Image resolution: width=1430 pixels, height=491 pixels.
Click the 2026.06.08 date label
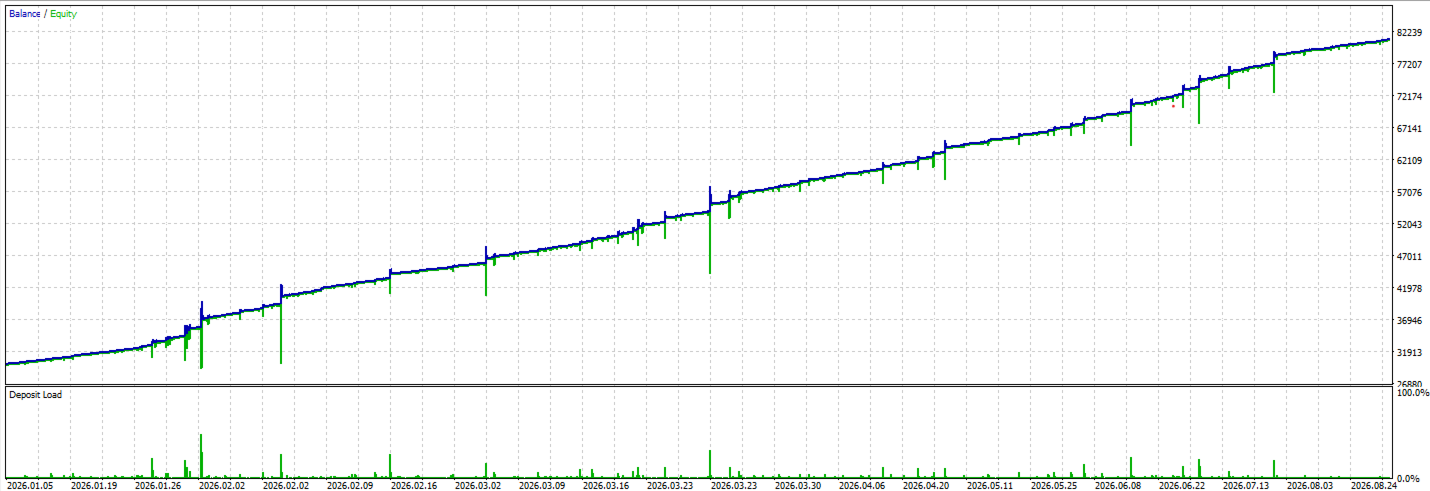(x=1118, y=485)
